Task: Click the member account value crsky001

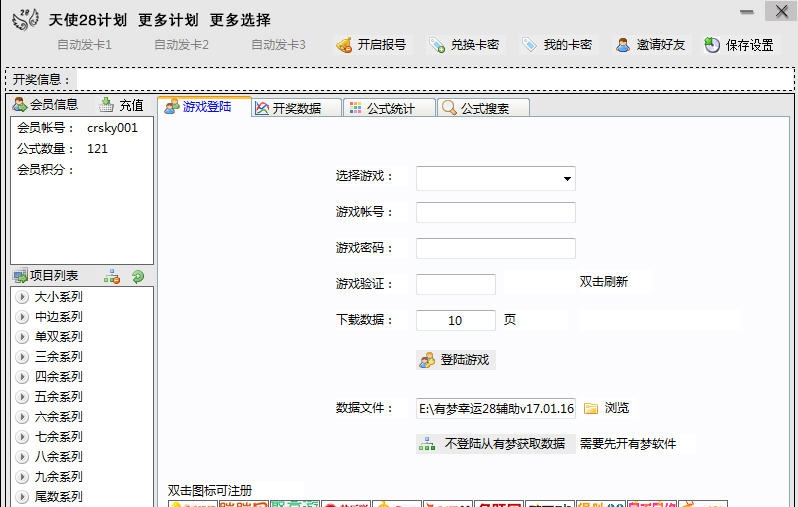Action: [x=112, y=128]
